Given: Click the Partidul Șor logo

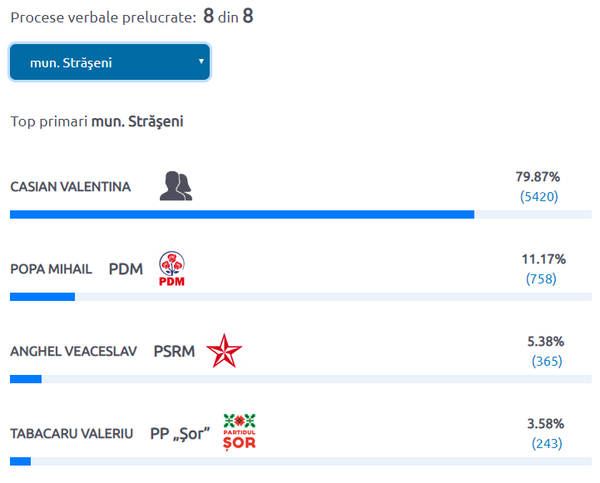Looking at the screenshot, I should click(x=240, y=432).
